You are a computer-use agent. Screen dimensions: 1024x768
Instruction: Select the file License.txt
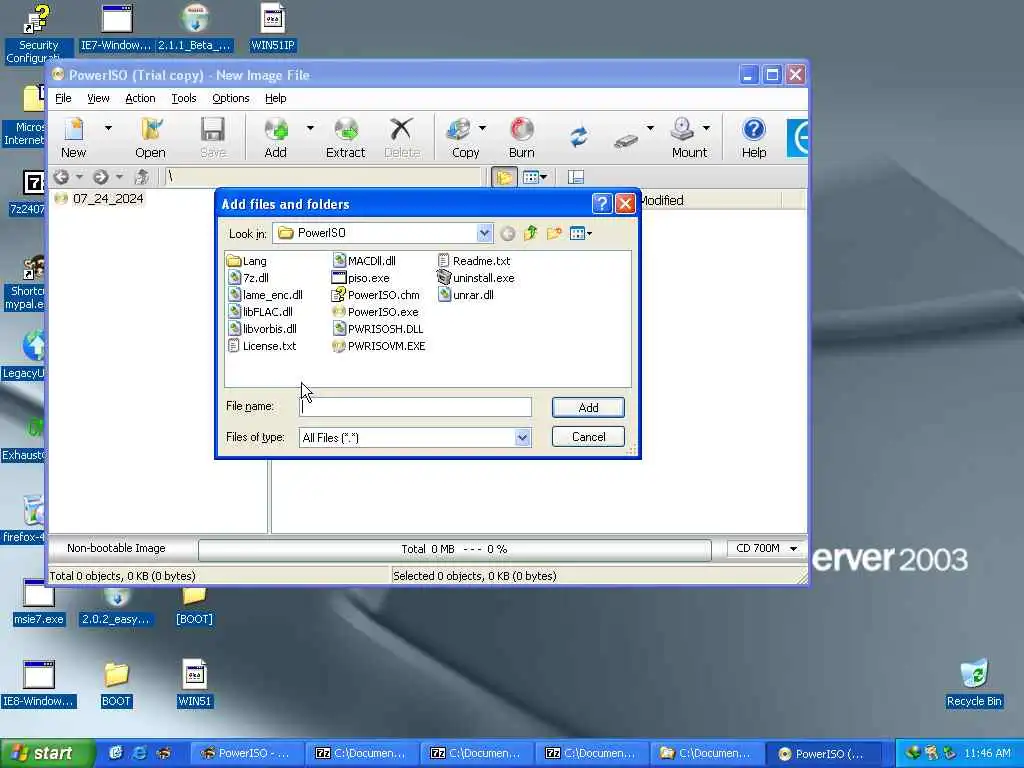(x=262, y=345)
